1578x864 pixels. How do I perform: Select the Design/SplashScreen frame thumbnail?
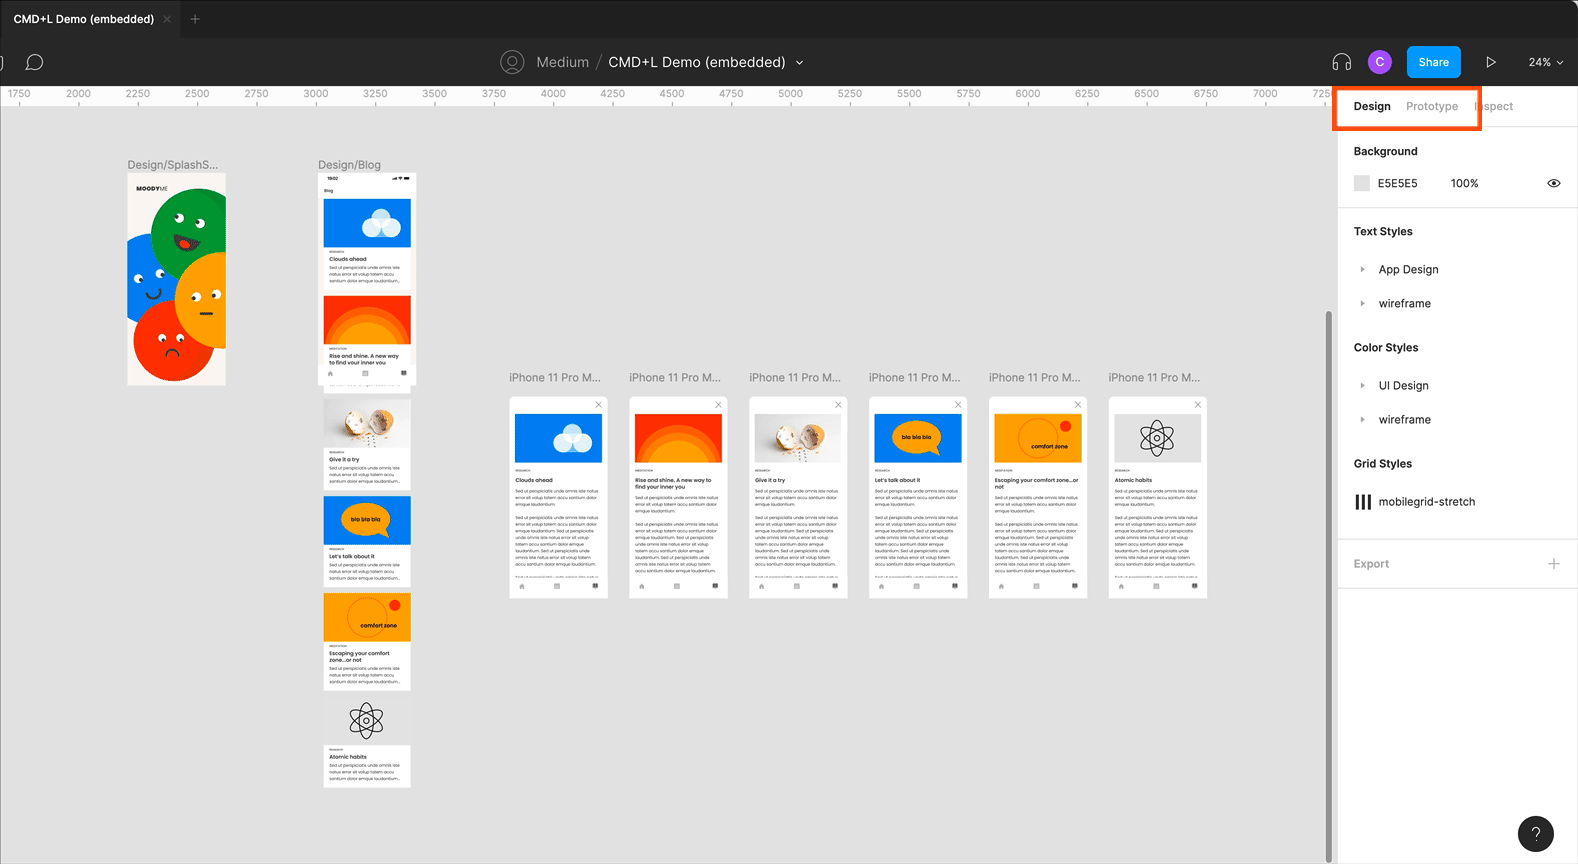176,279
